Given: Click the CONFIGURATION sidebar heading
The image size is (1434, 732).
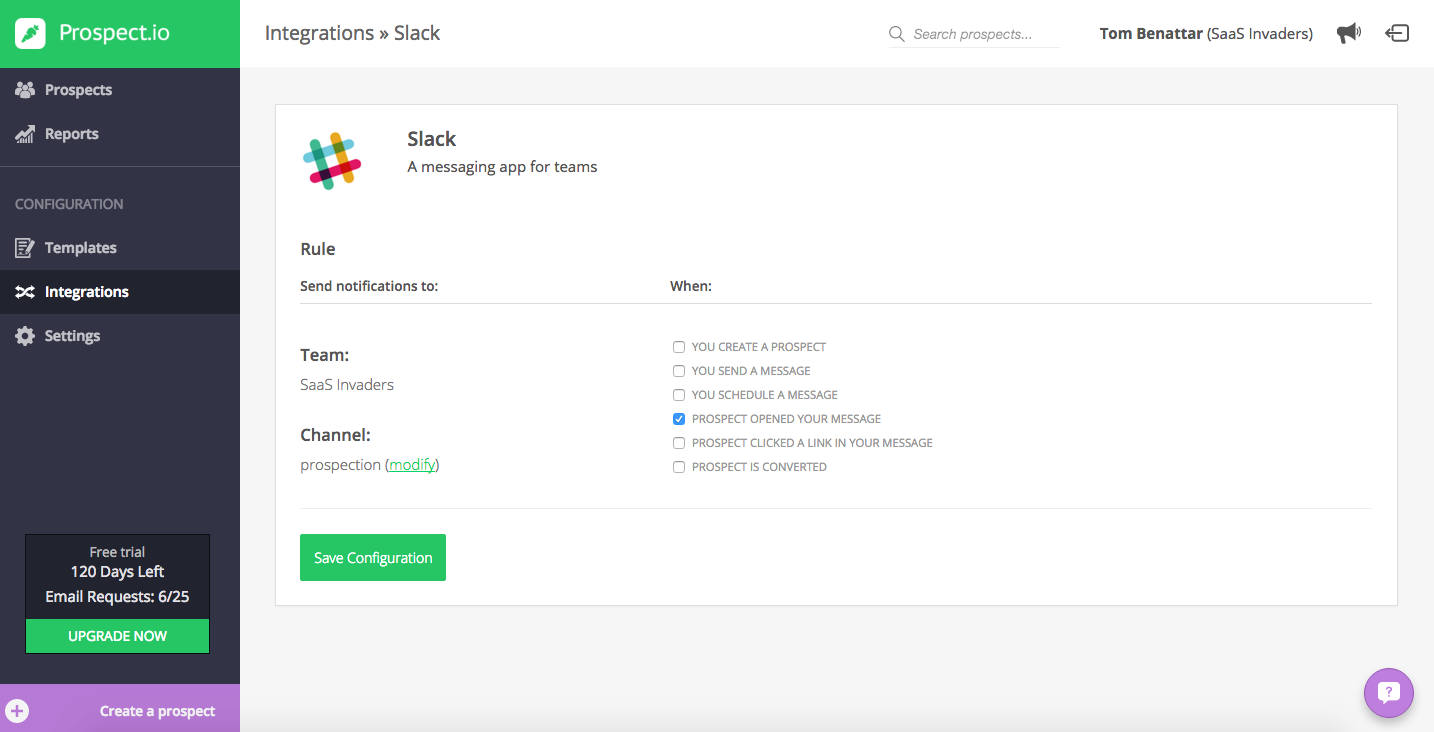Looking at the screenshot, I should pyautogui.click(x=69, y=204).
